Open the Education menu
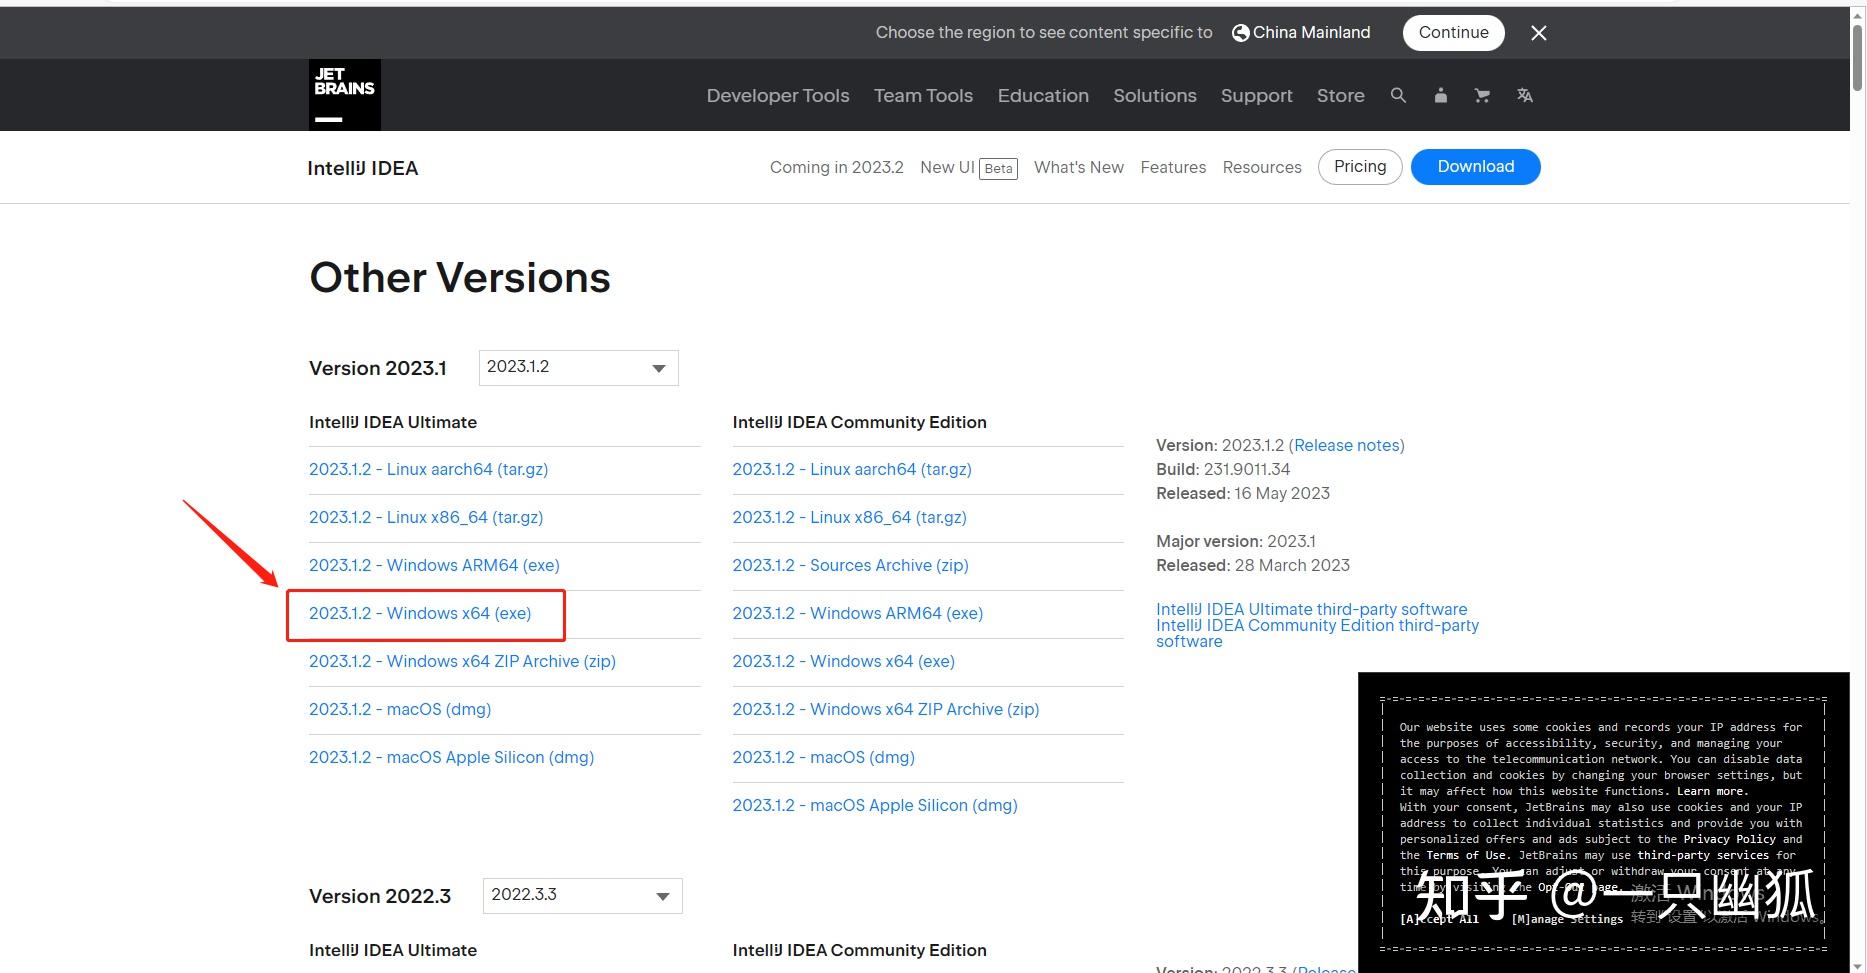The width and height of the screenshot is (1867, 973). [1043, 95]
